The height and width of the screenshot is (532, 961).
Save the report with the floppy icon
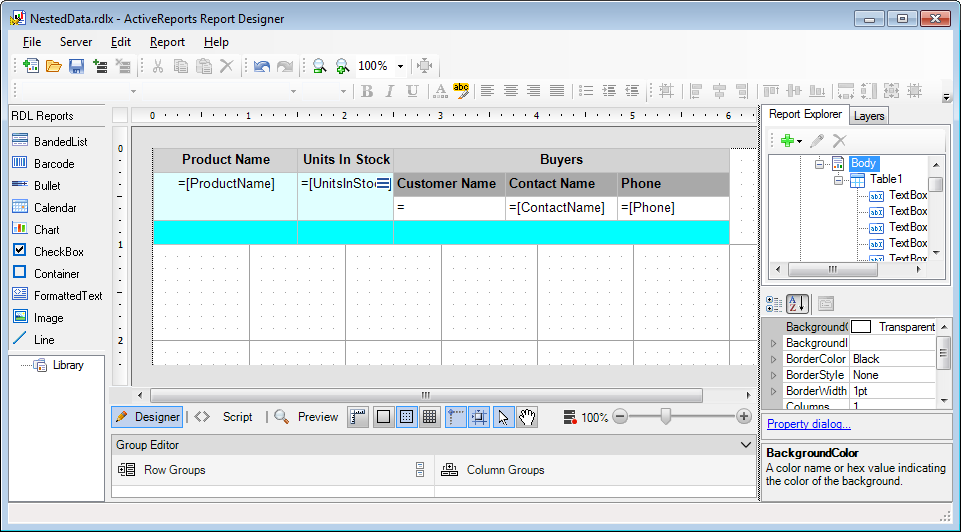[77, 66]
